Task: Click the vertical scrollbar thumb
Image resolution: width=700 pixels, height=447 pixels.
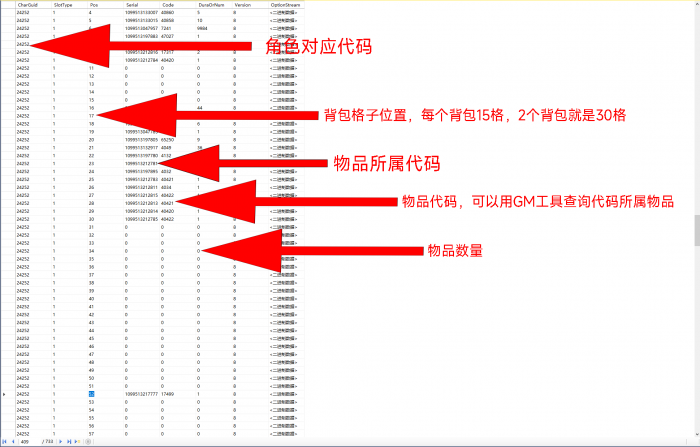Action: pyautogui.click(x=696, y=230)
